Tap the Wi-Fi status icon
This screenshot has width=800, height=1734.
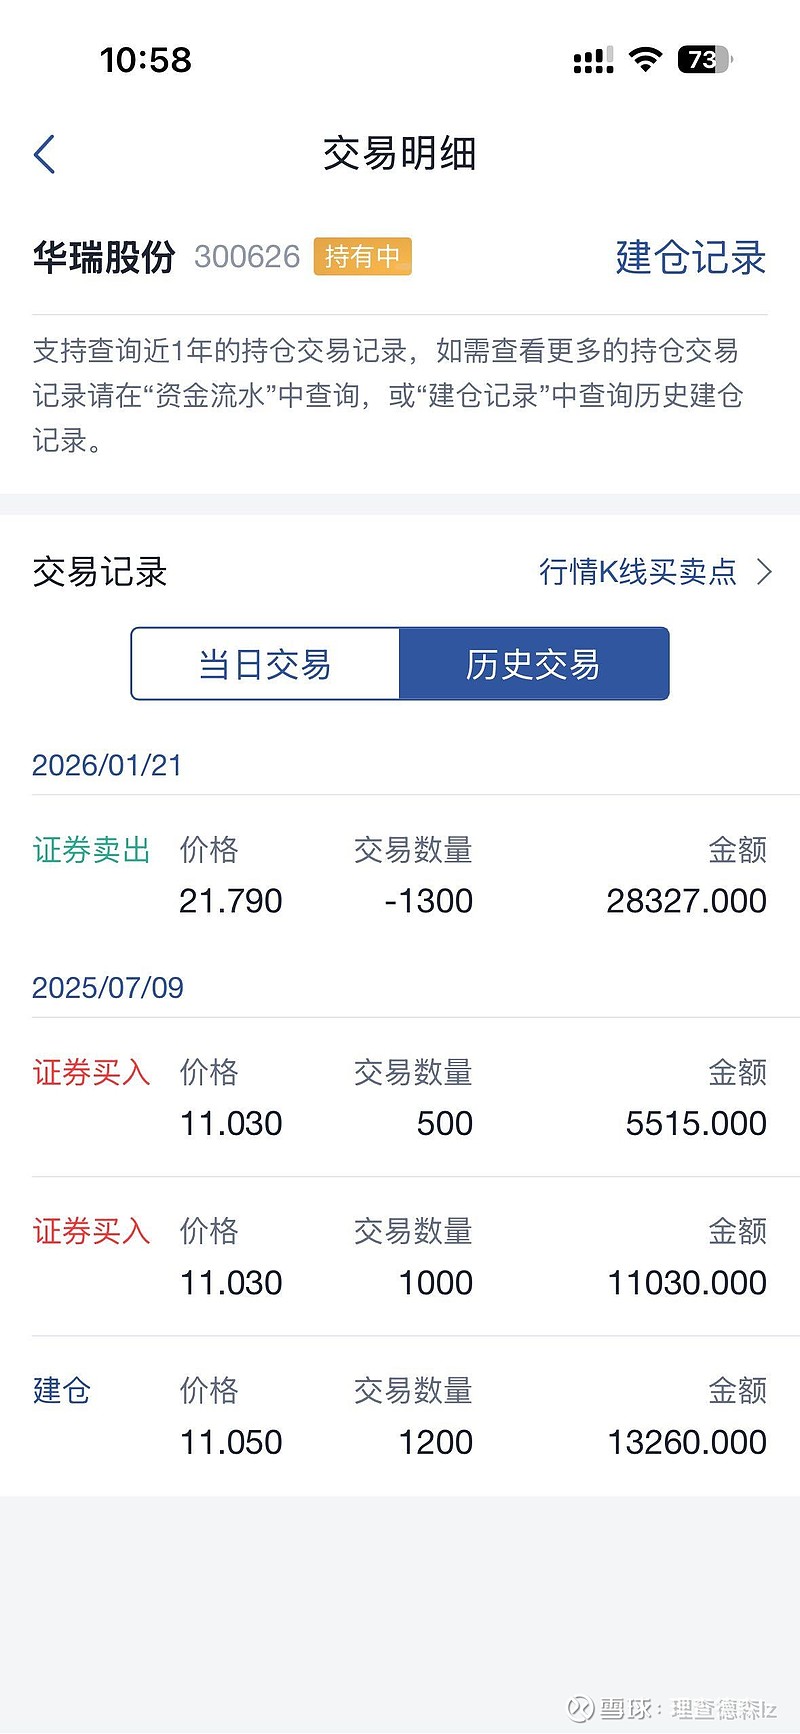(646, 60)
